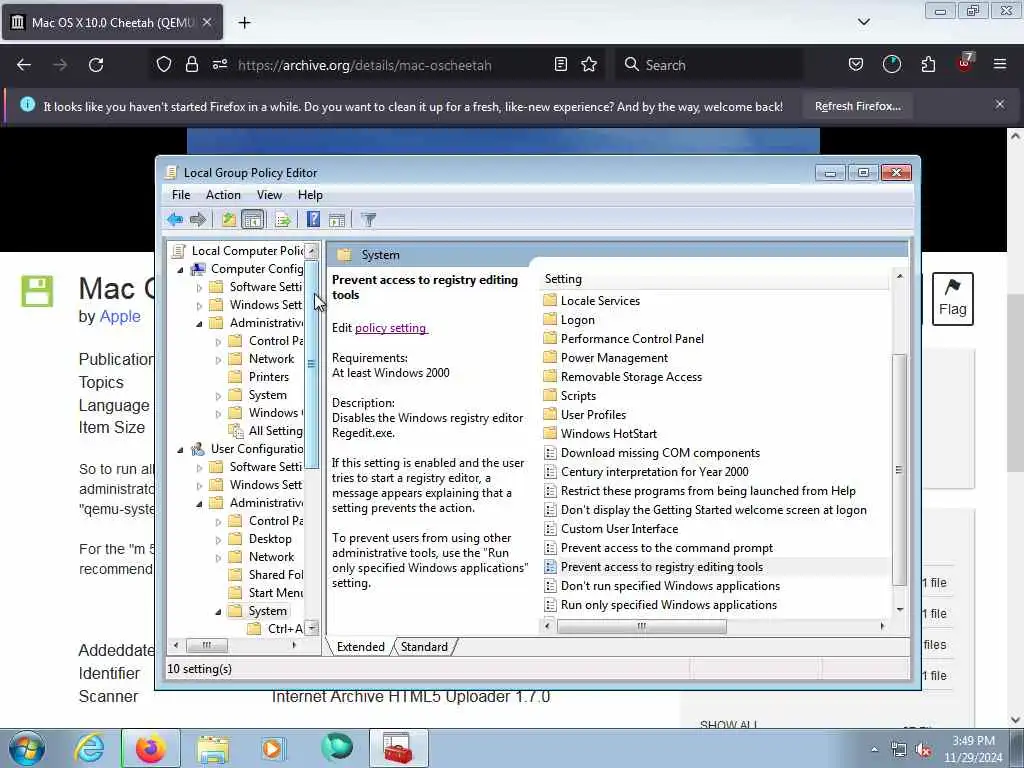Viewport: 1024px width, 768px height.
Task: Open Firefox extensions puzzle icon
Action: [928, 64]
